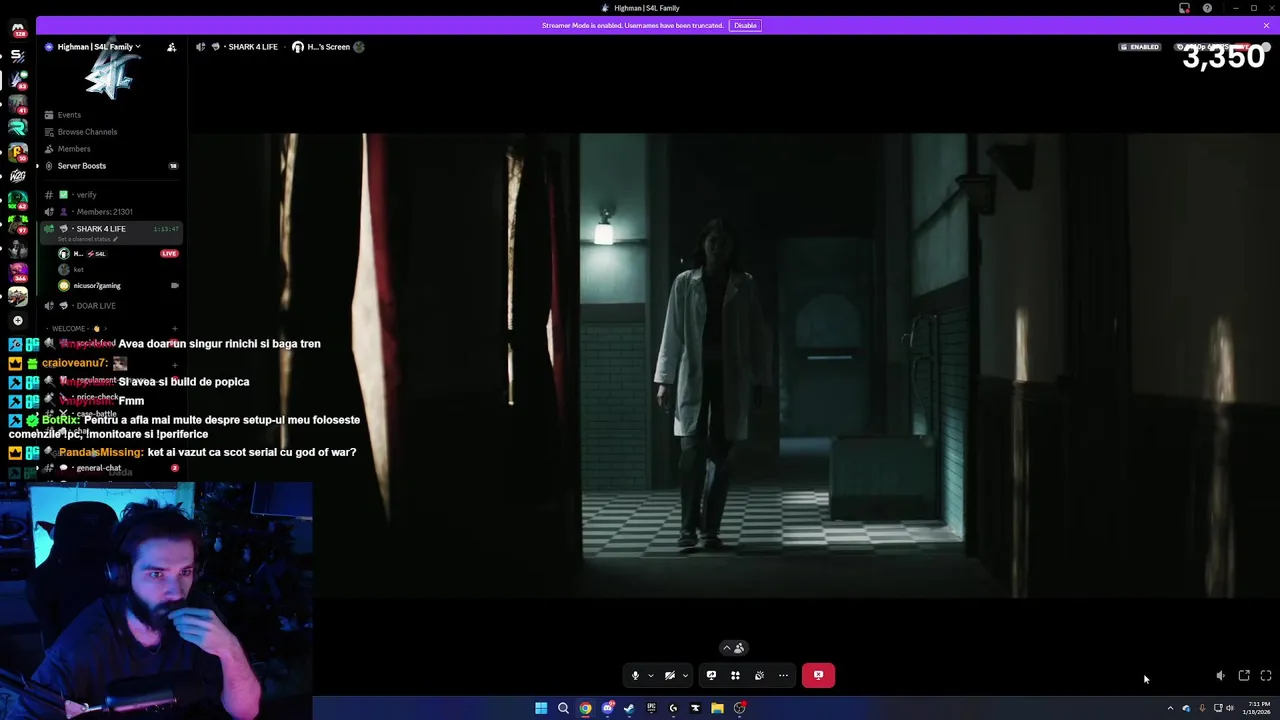Add a server with the plus icon
The height and width of the screenshot is (720, 1280).
tap(17, 320)
